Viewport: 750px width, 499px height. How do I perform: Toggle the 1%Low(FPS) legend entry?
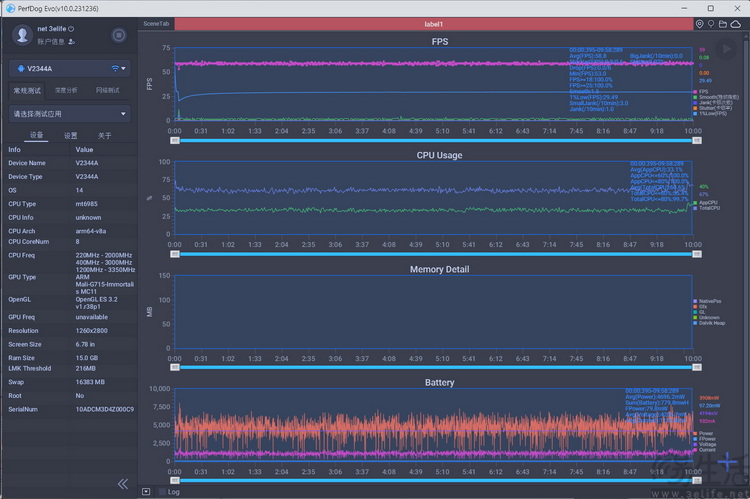pos(710,113)
